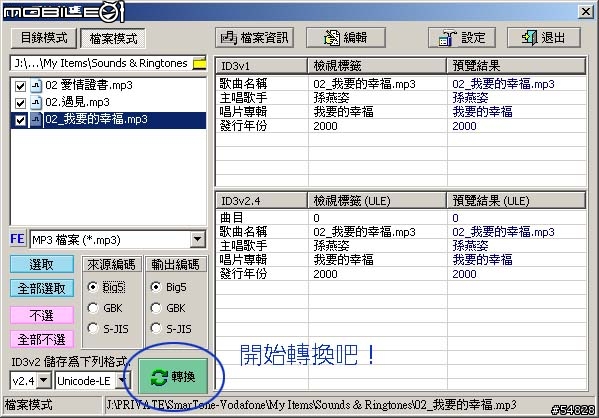This screenshot has height=418, width=599.
Task: Click 主唱歌手 row in ID3v1 table
Action: [401, 98]
